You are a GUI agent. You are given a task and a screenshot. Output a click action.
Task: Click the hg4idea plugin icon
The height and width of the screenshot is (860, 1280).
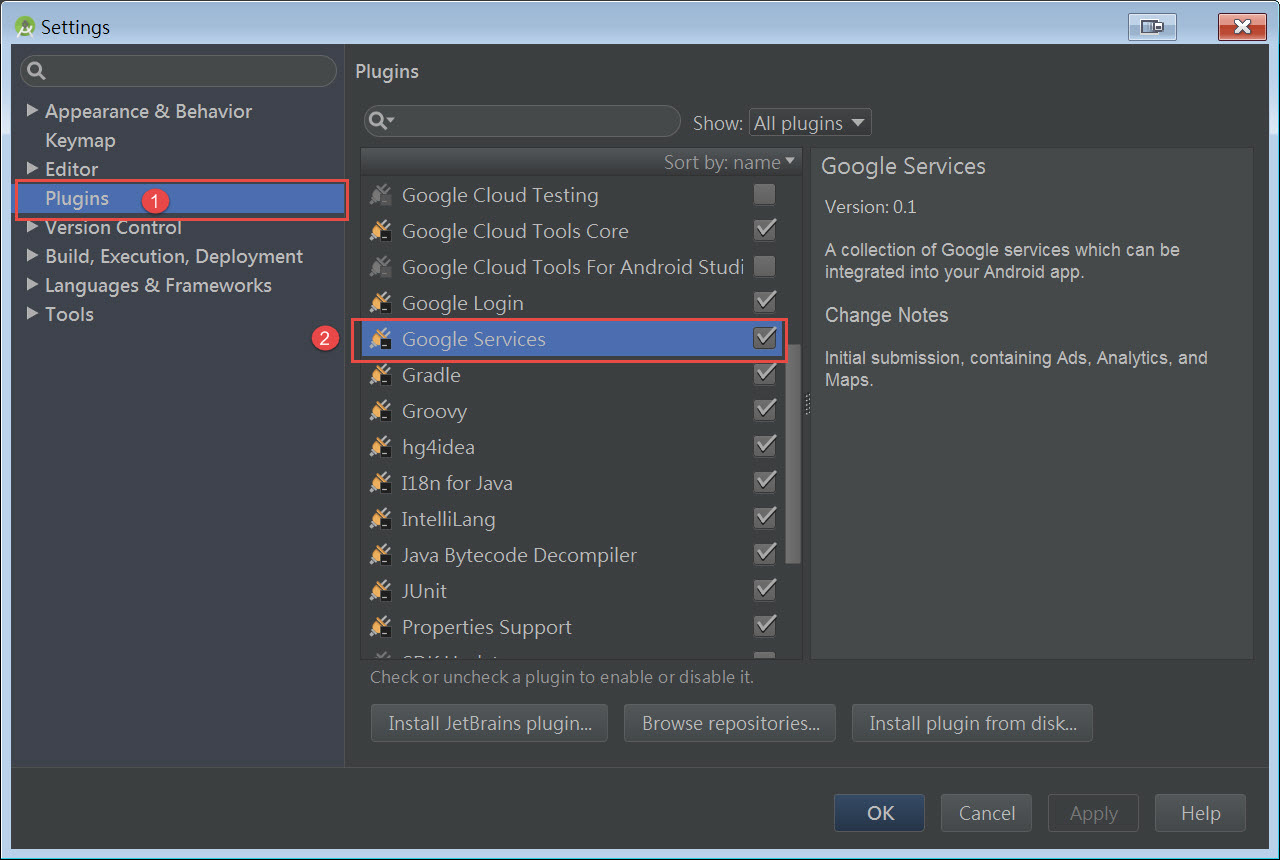pos(380,447)
